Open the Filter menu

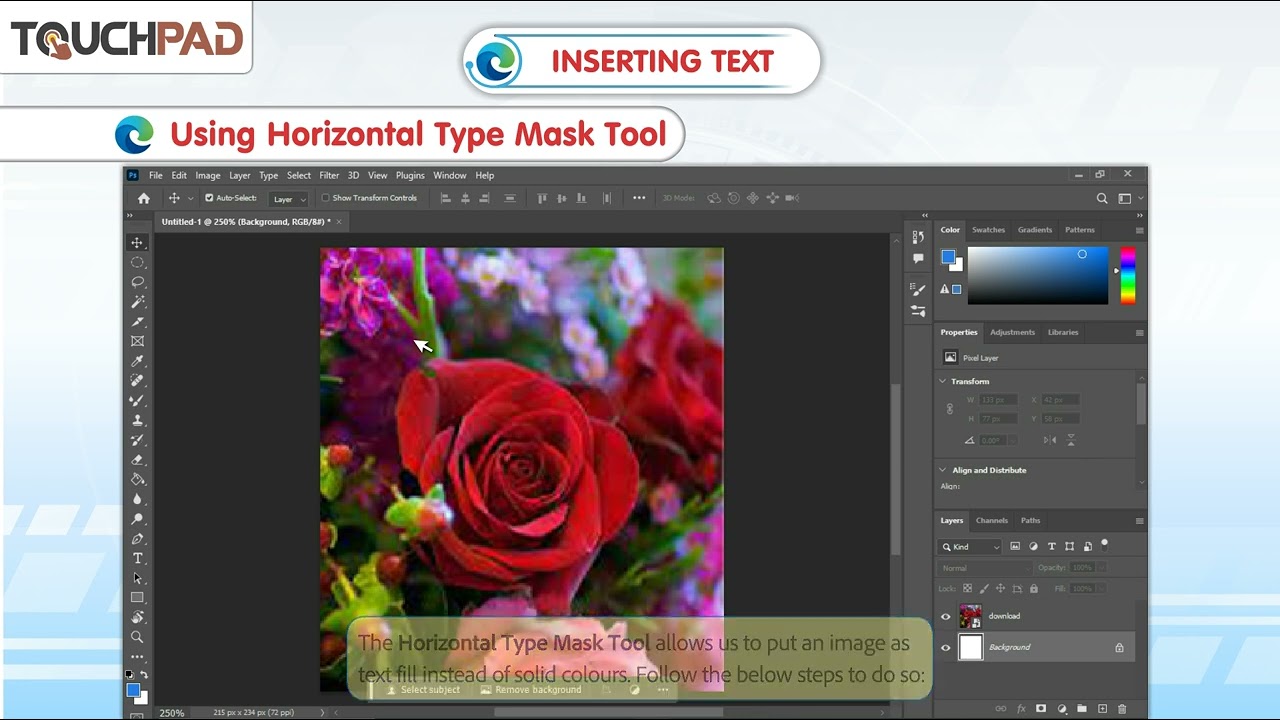(x=329, y=175)
